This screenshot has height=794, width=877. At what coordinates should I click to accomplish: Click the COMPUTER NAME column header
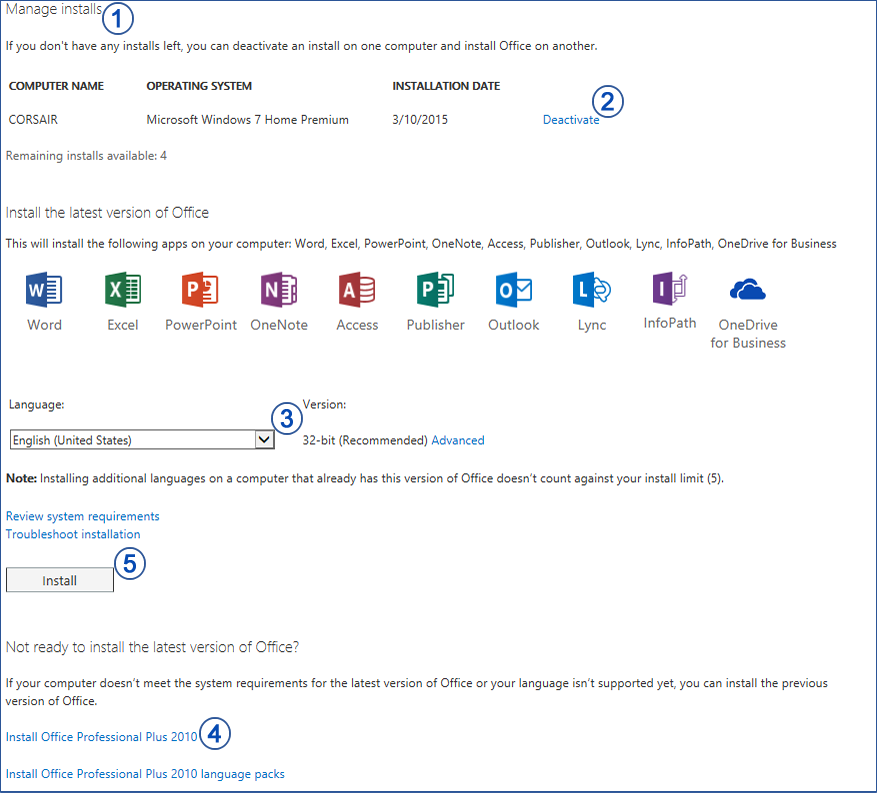coord(56,86)
